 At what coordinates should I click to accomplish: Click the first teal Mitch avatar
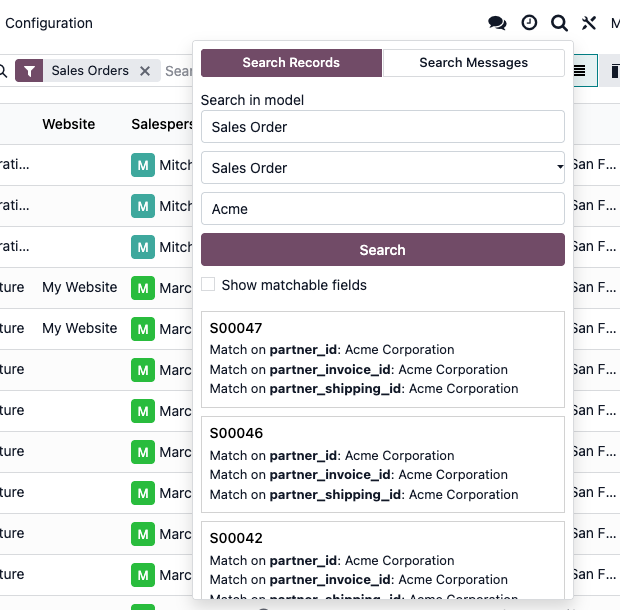(x=143, y=165)
